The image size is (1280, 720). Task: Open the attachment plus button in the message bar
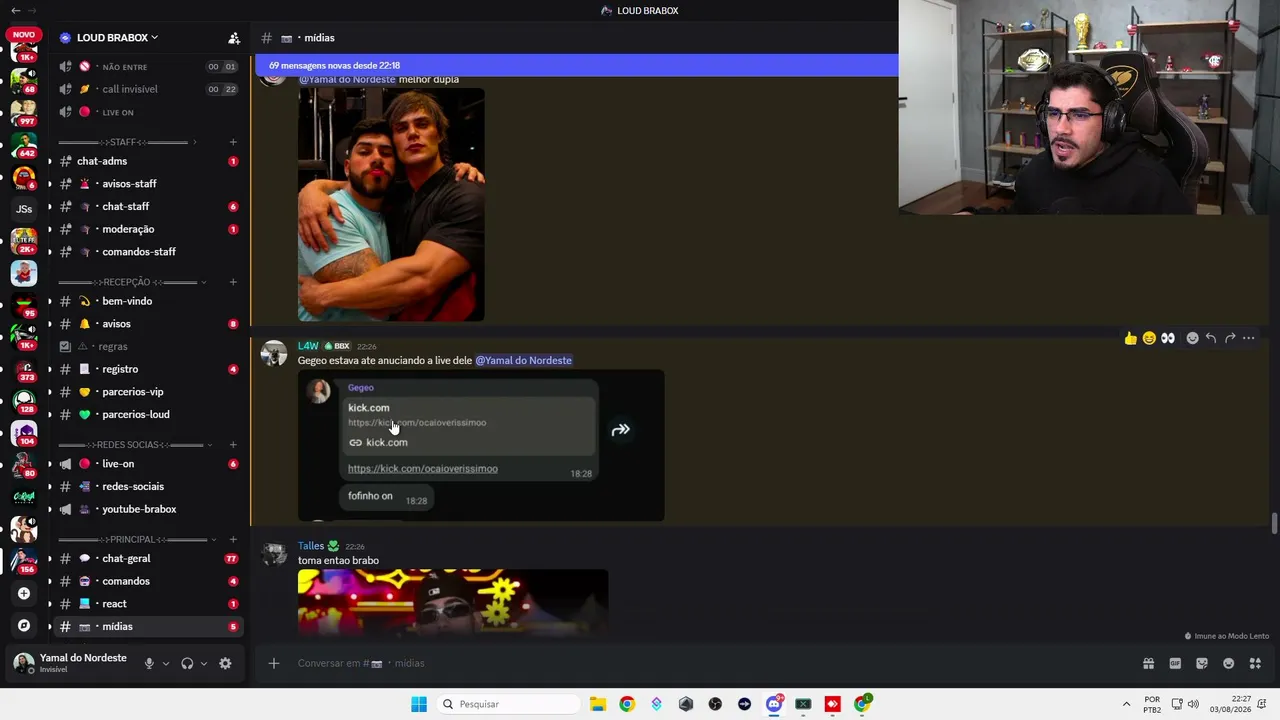(x=273, y=663)
